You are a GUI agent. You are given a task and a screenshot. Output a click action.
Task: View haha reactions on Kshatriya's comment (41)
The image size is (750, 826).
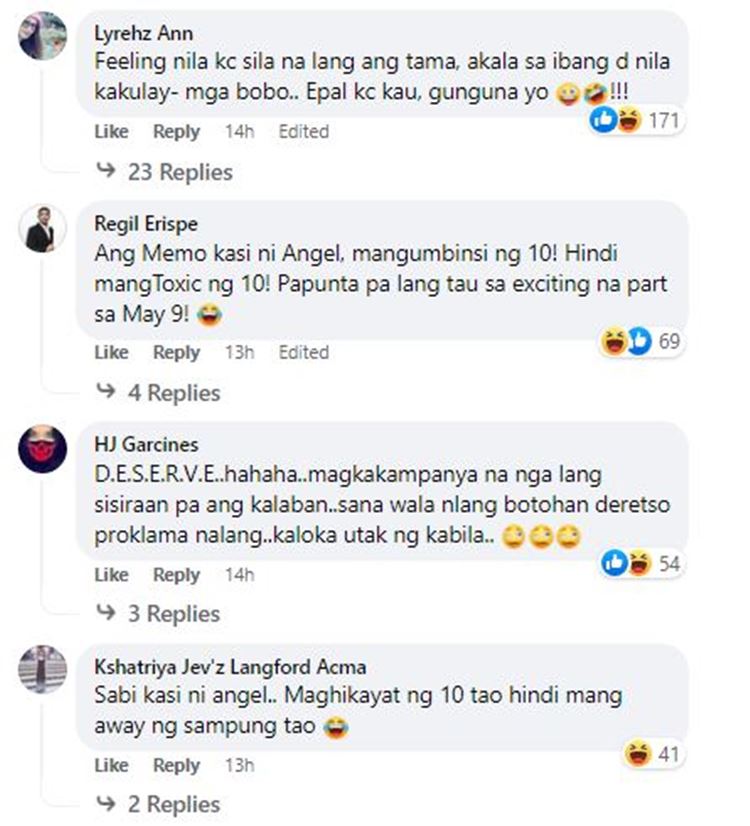(x=653, y=754)
